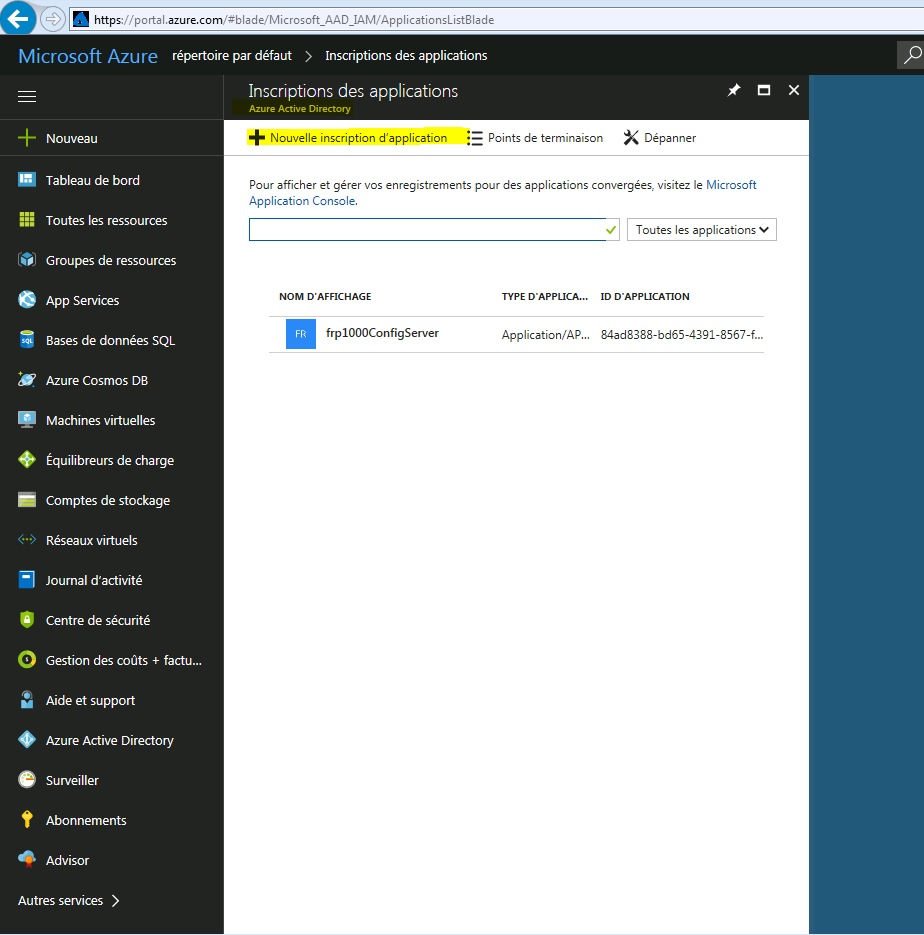Click Application/AP... type cell
Viewport: 924px width, 935px height.
tap(545, 335)
